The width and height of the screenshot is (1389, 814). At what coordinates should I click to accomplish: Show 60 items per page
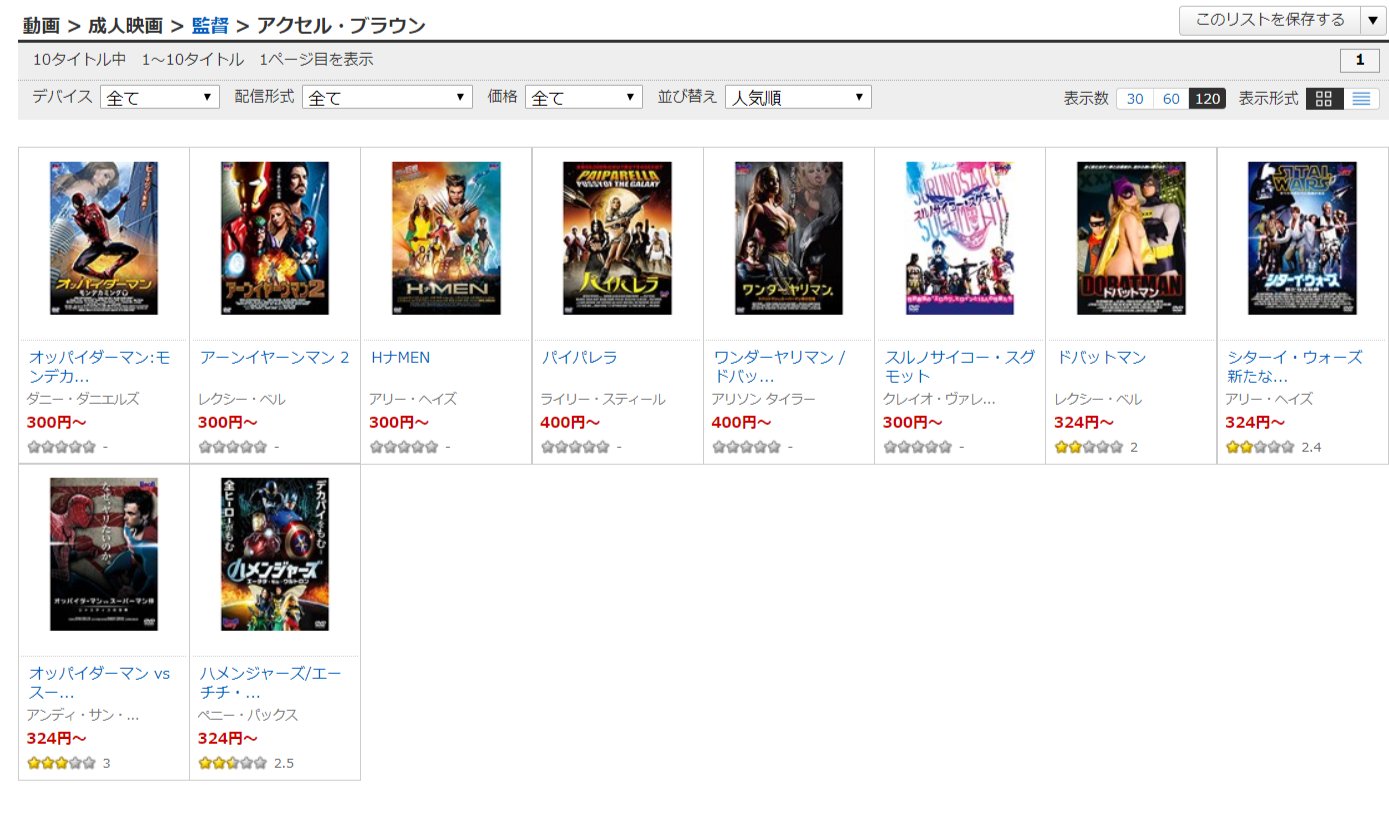1171,98
